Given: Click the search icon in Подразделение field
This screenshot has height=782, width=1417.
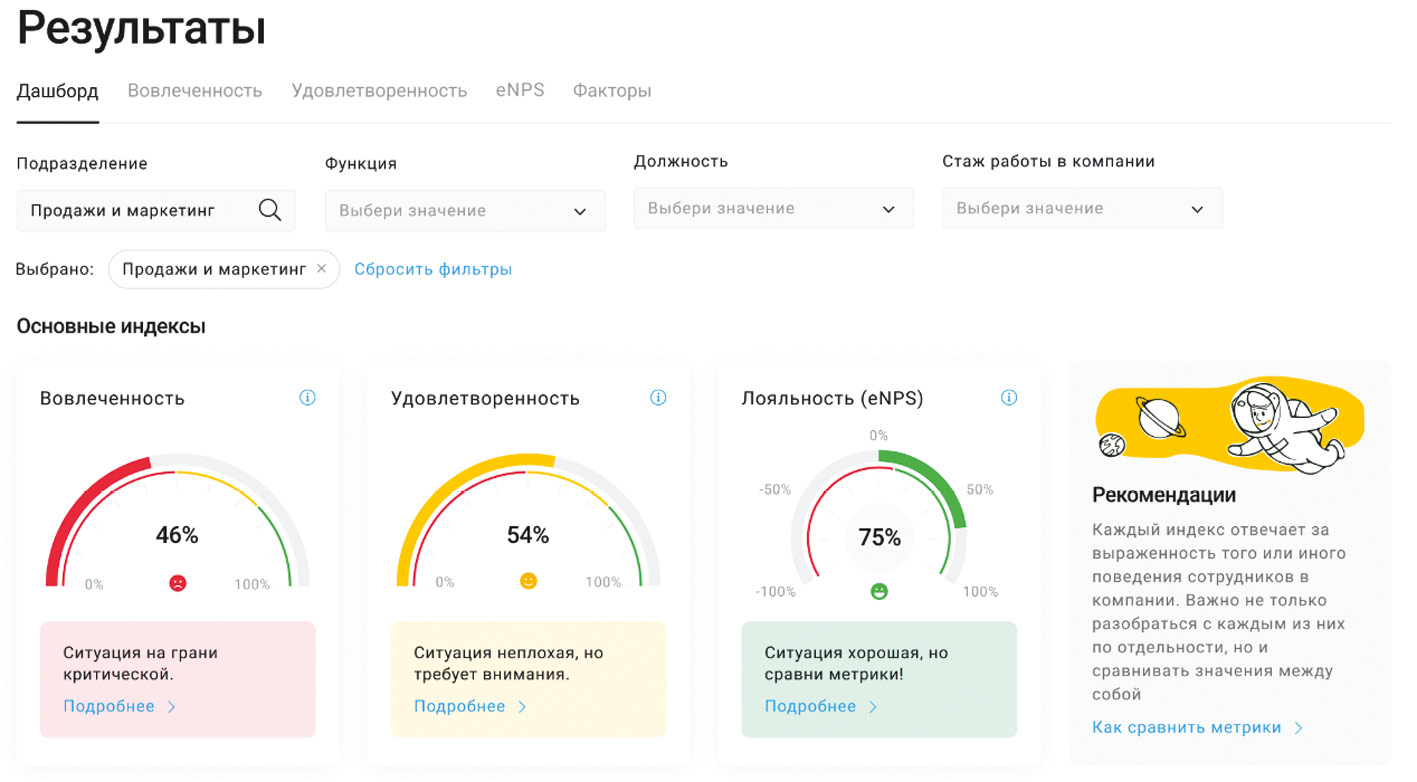Looking at the screenshot, I should click(269, 210).
